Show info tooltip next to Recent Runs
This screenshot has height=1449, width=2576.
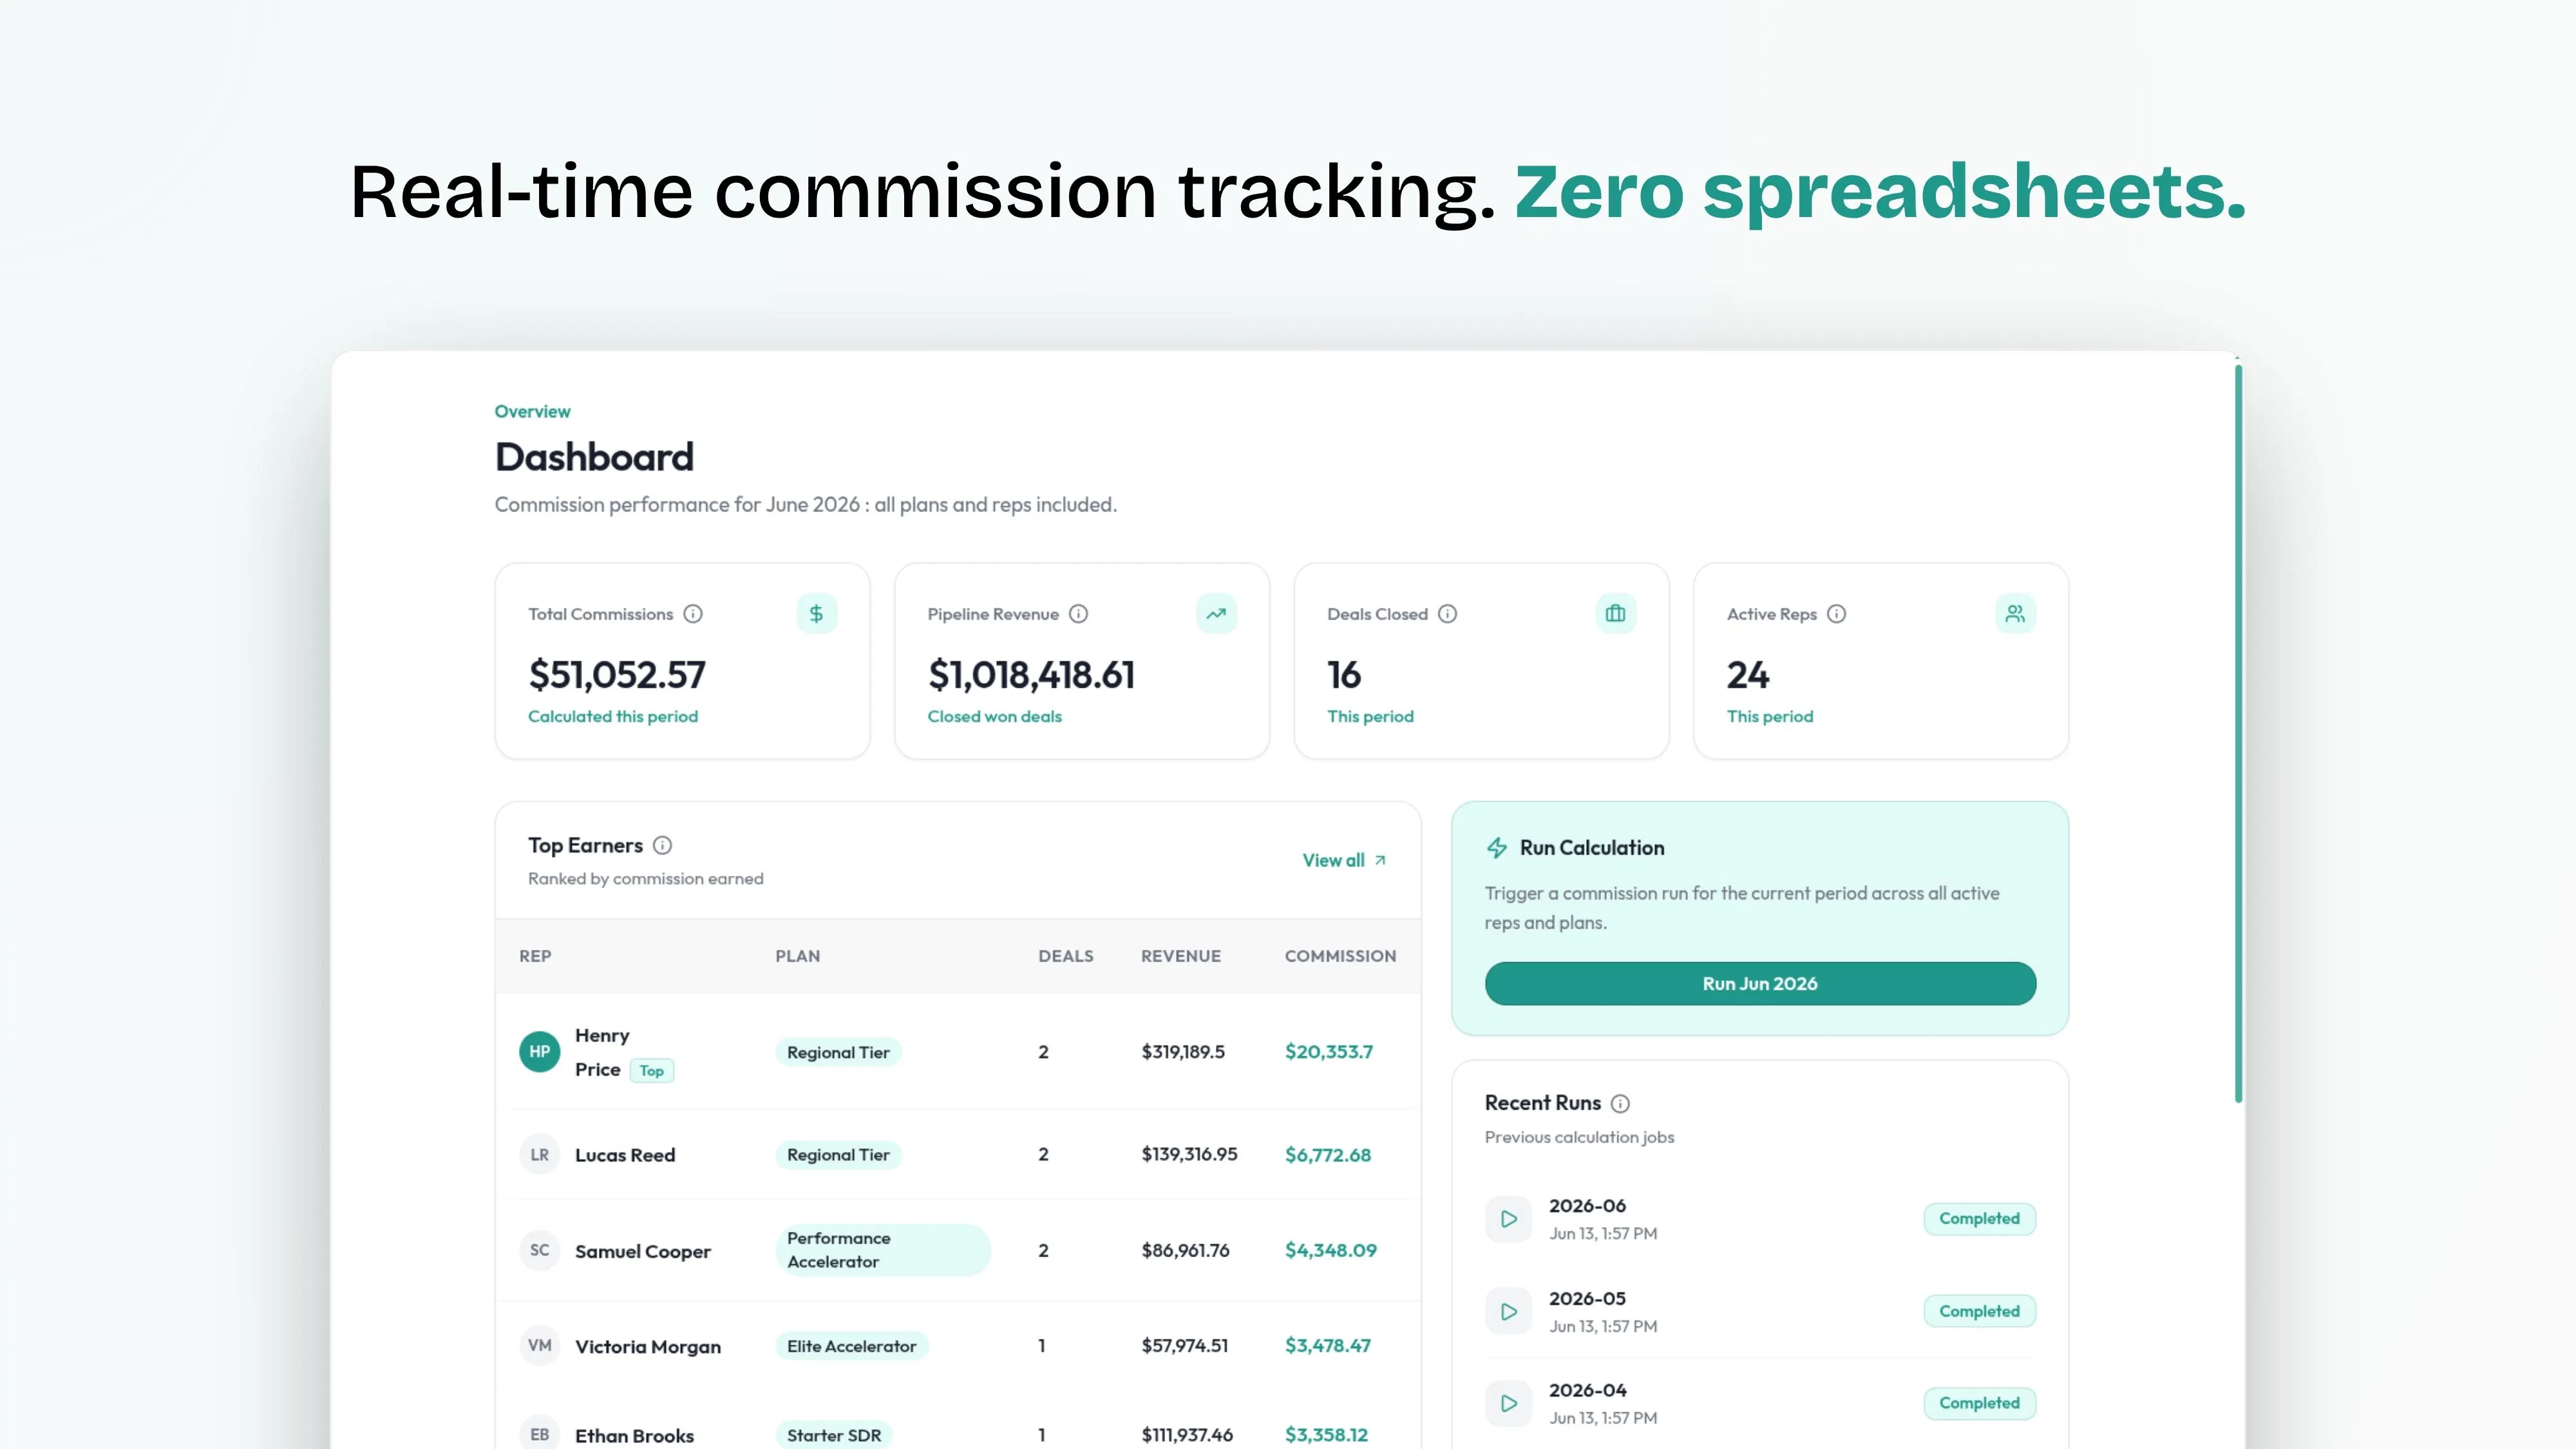[1620, 1104]
